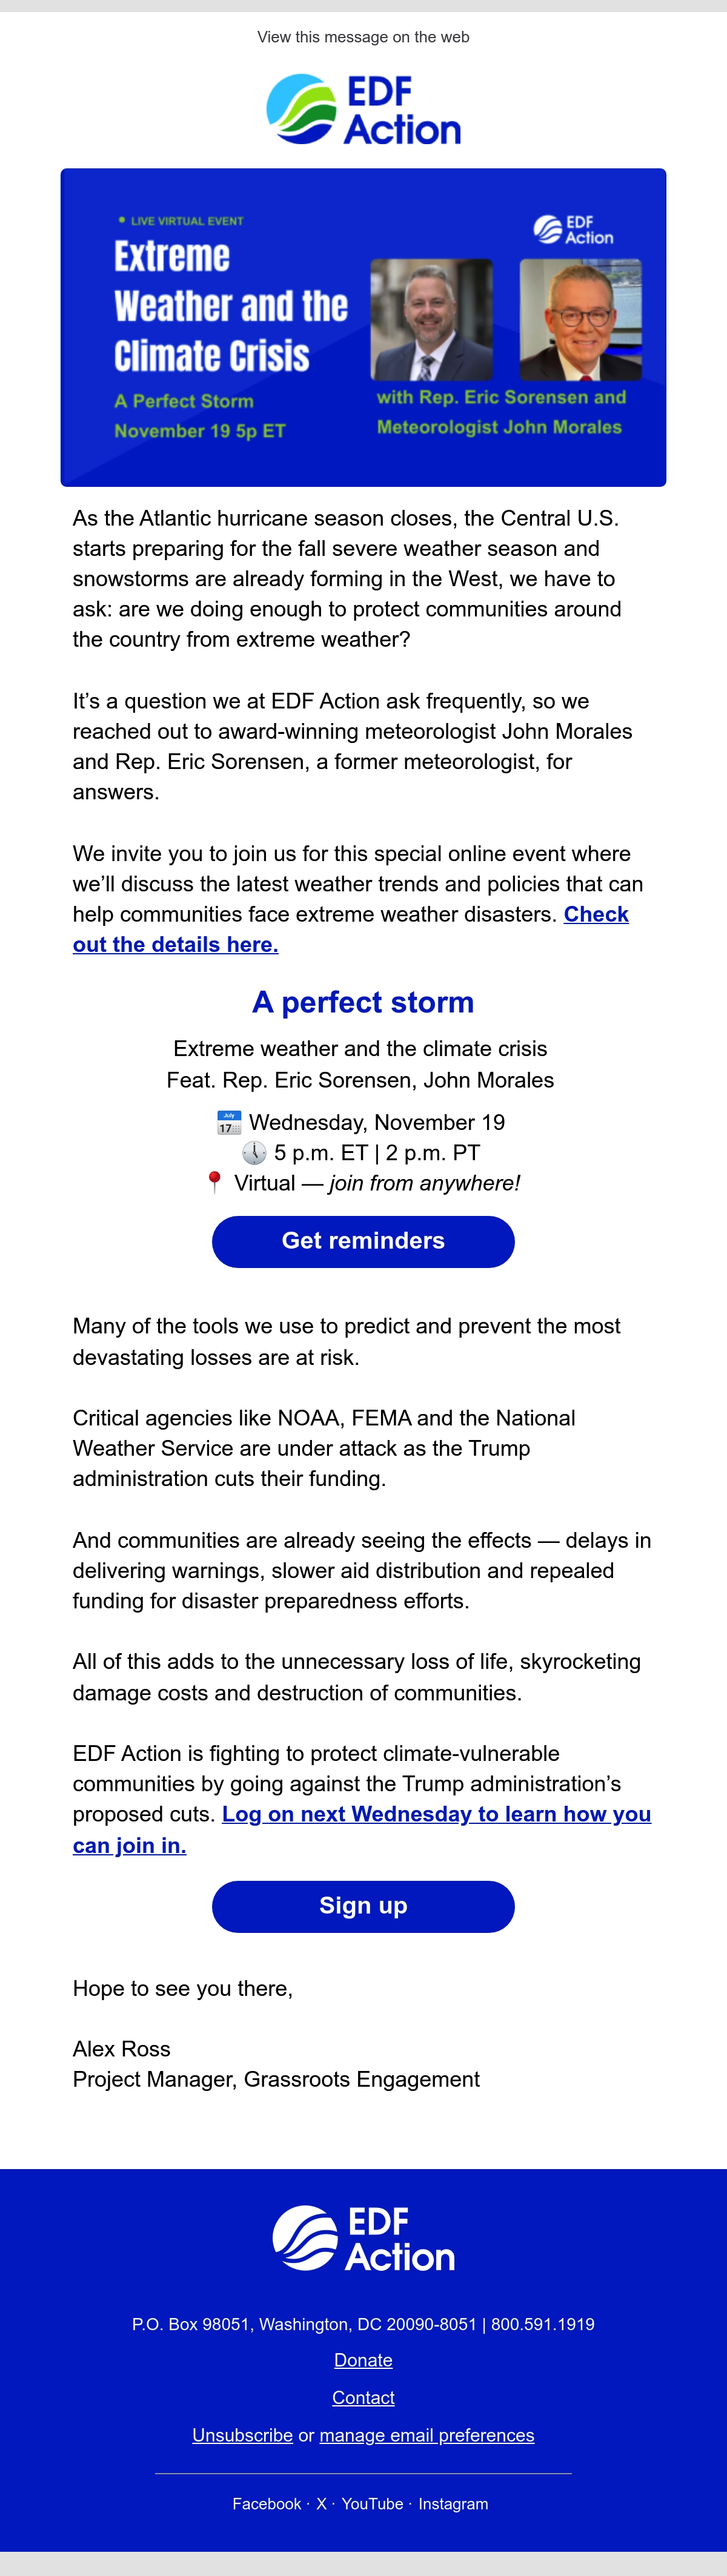
Task: Open the Log on next Wednesday link
Action: (x=362, y=1829)
